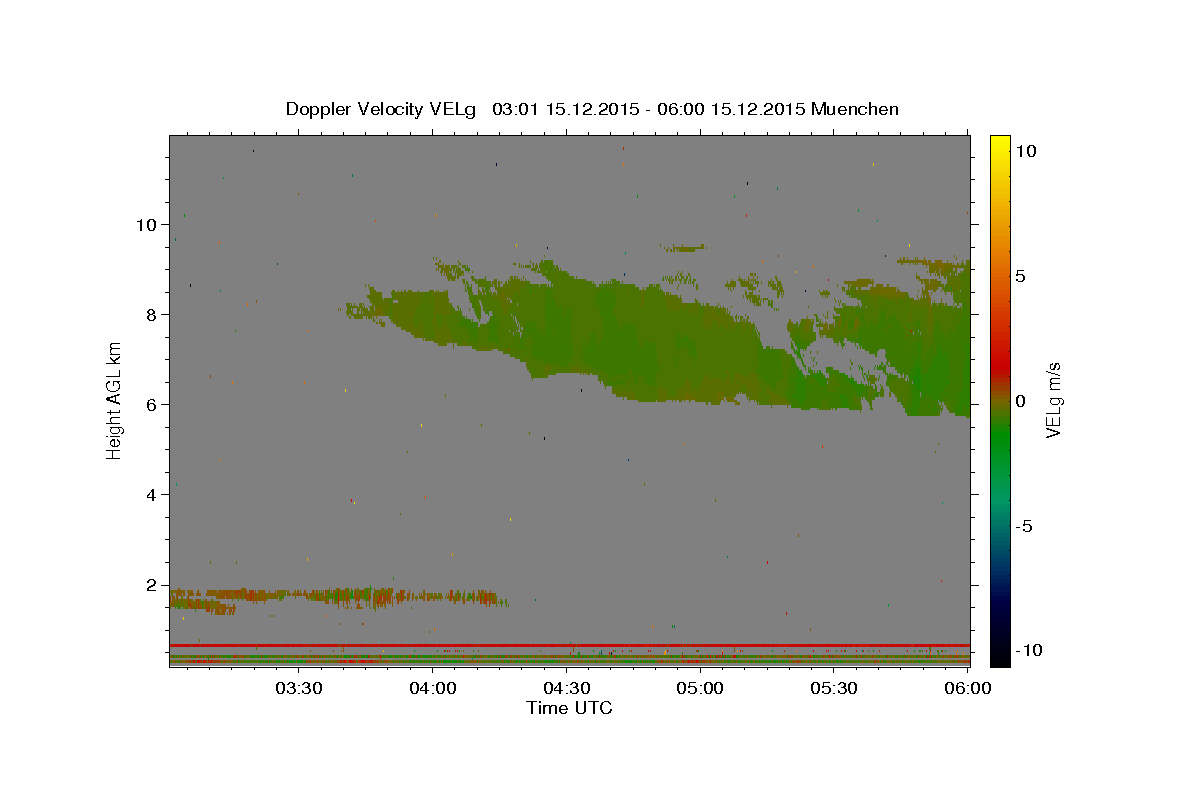The width and height of the screenshot is (1200, 800).
Task: Click the 05:00 time tick label
Action: (700, 688)
